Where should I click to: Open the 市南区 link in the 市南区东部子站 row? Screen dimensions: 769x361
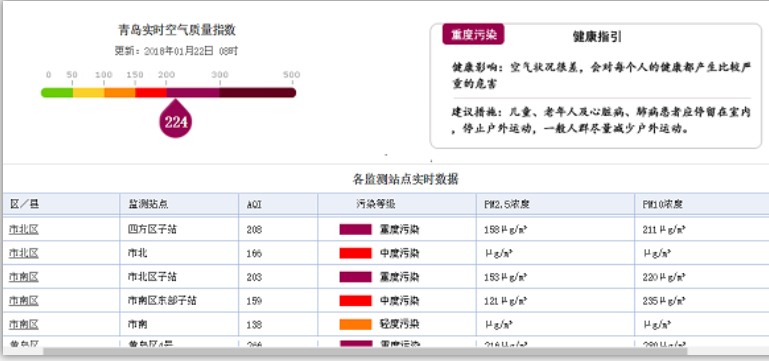(x=24, y=300)
